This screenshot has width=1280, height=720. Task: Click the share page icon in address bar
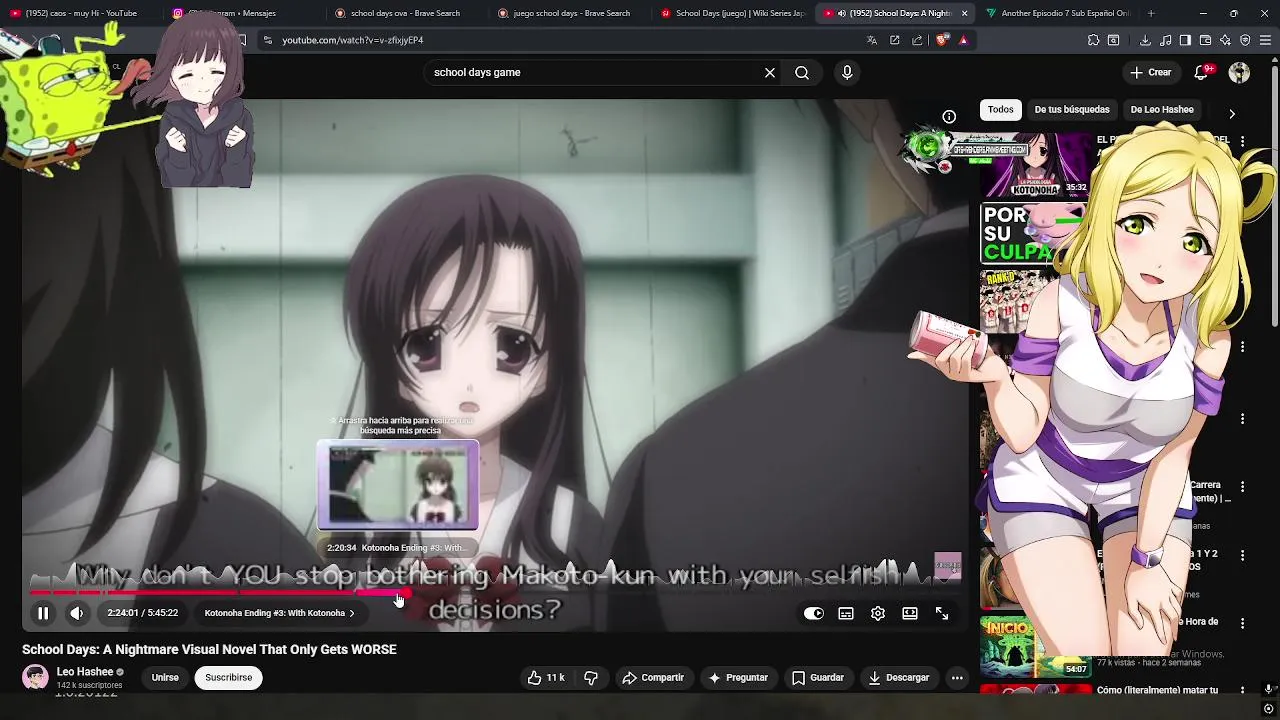pos(917,40)
